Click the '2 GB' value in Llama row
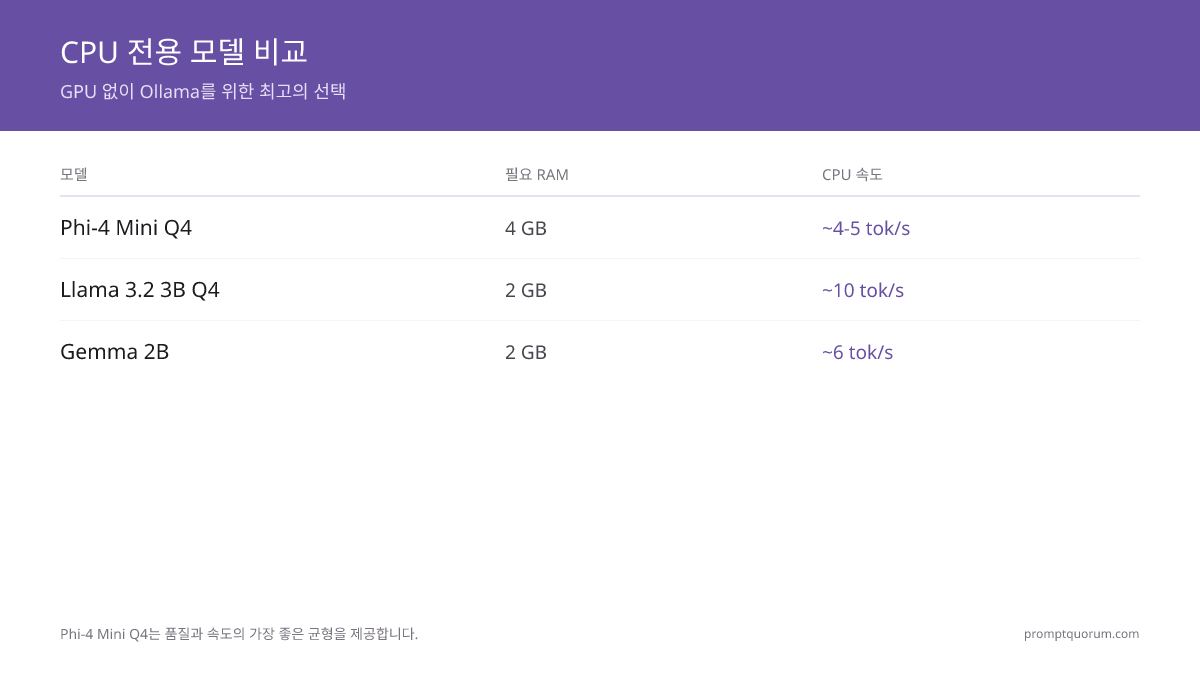The height and width of the screenshot is (675, 1200). click(x=526, y=290)
